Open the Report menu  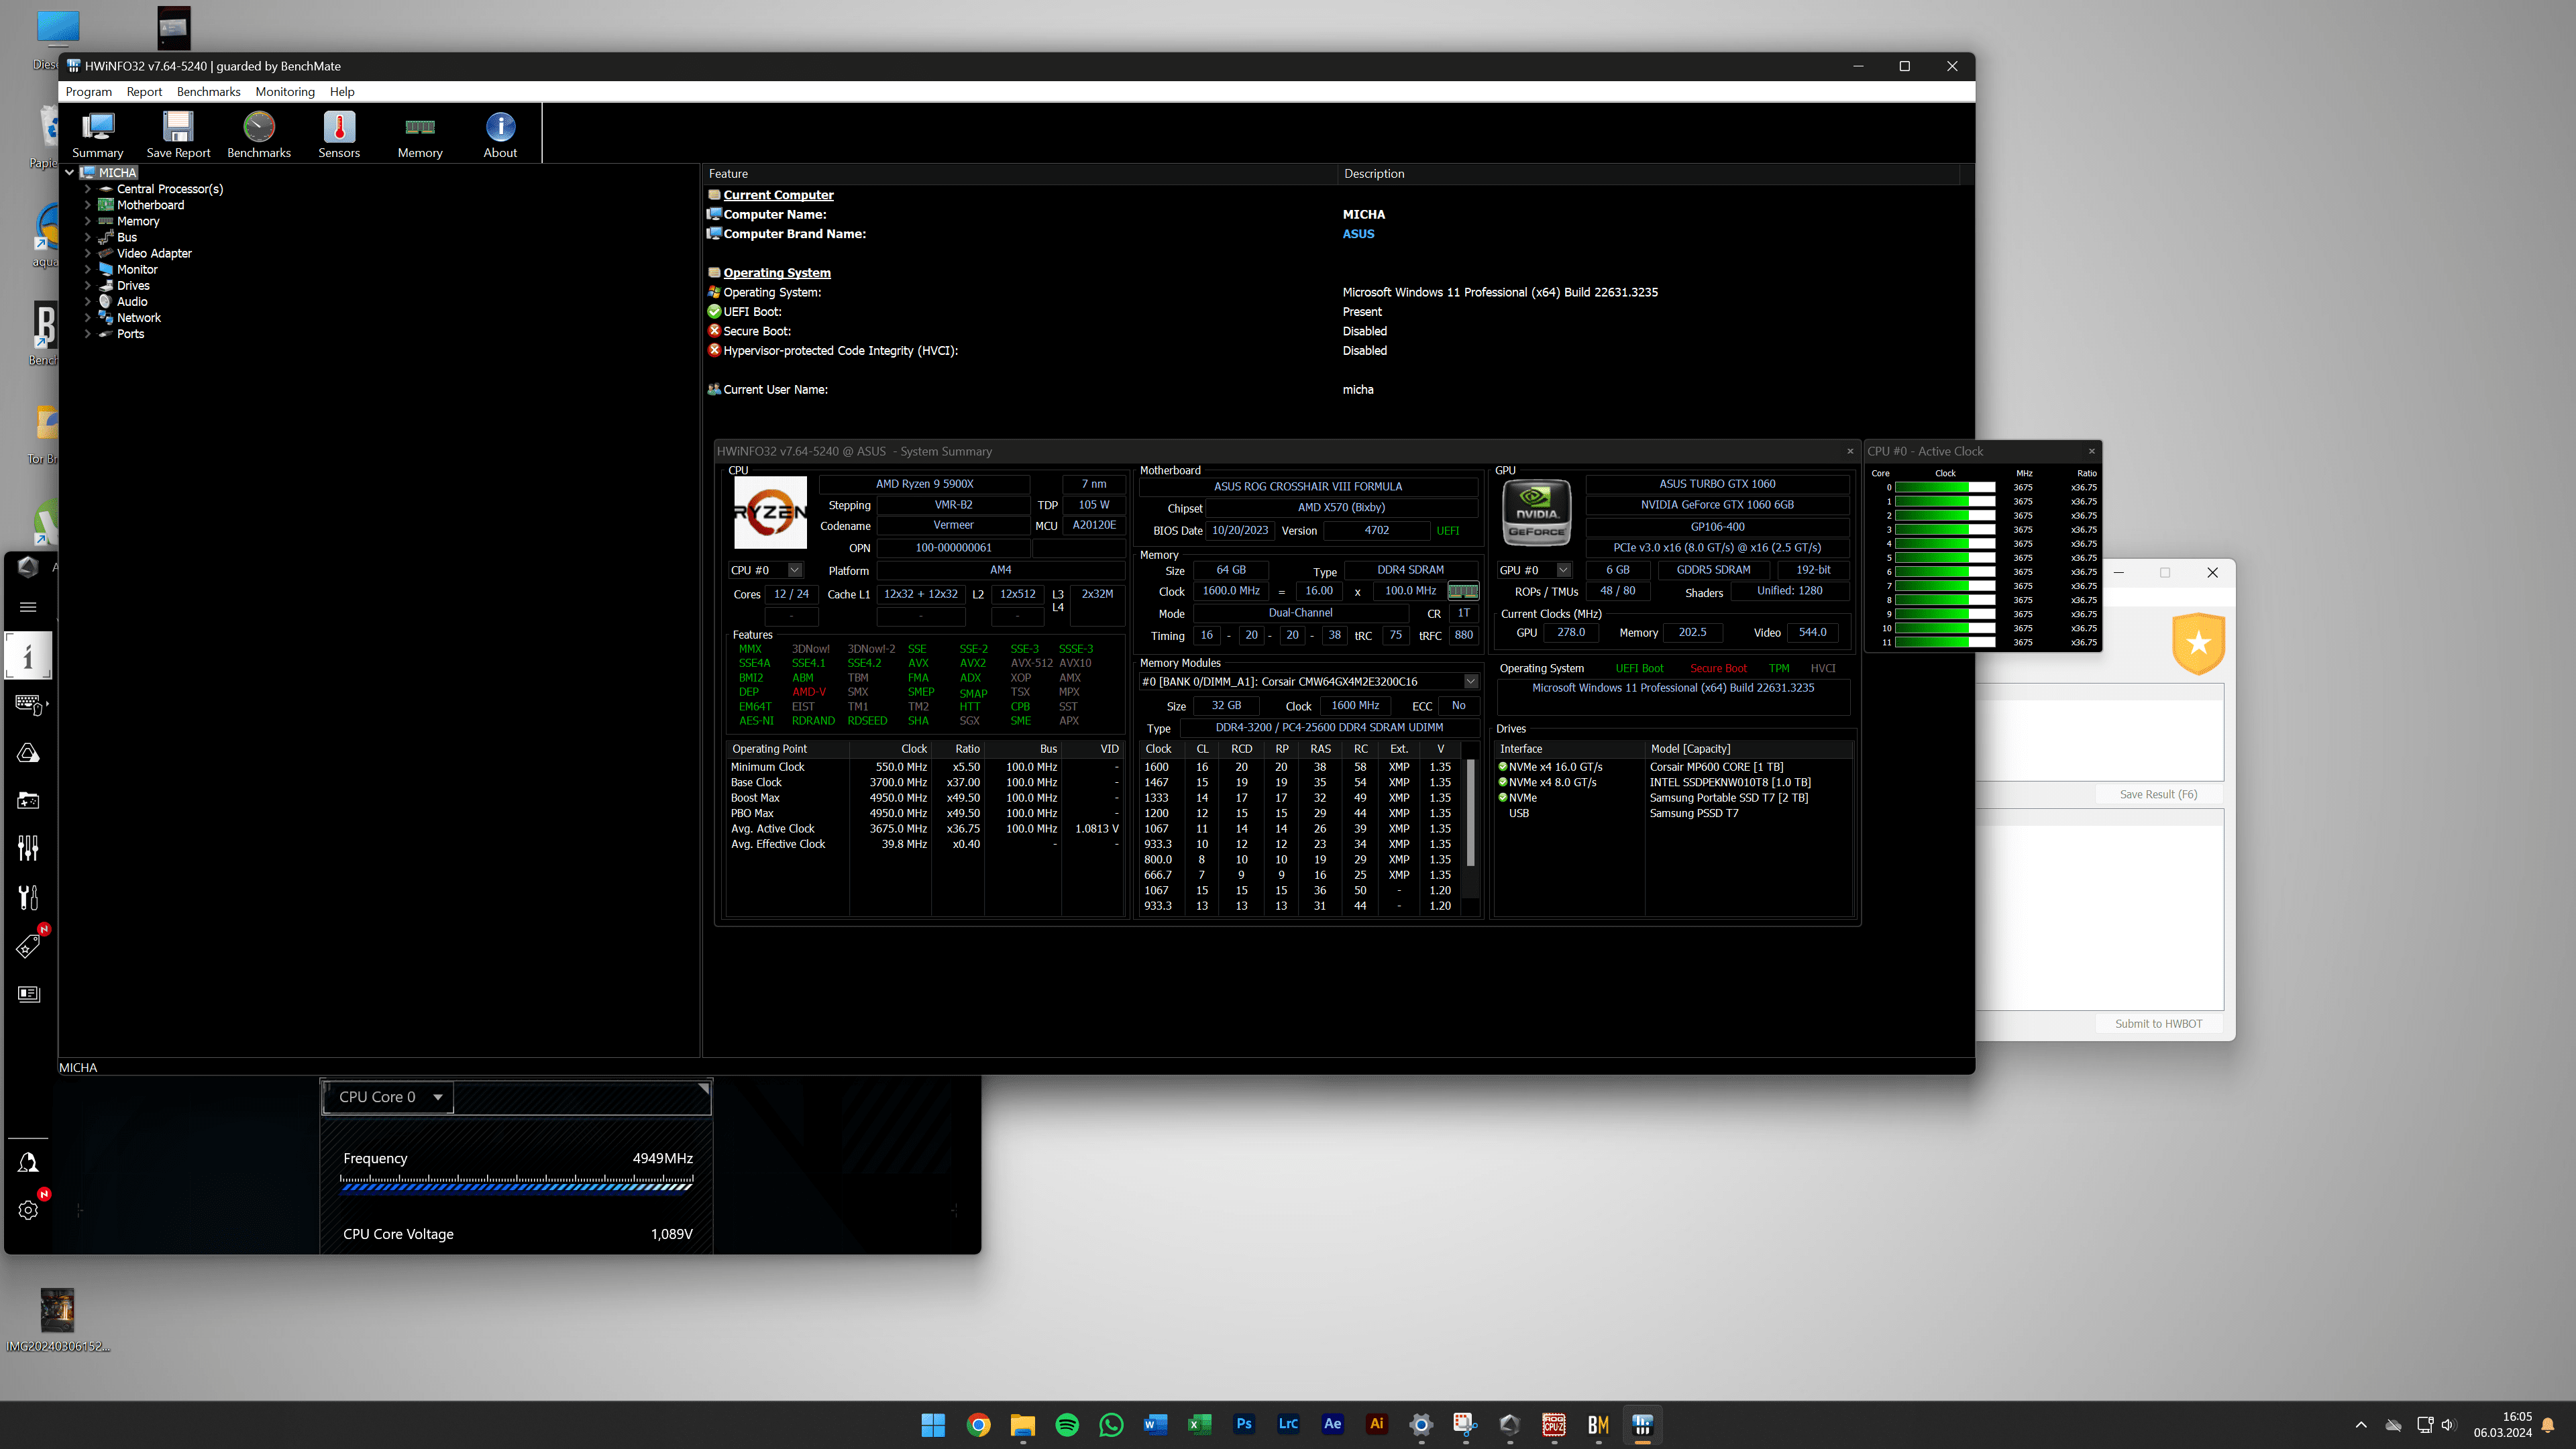(x=144, y=91)
